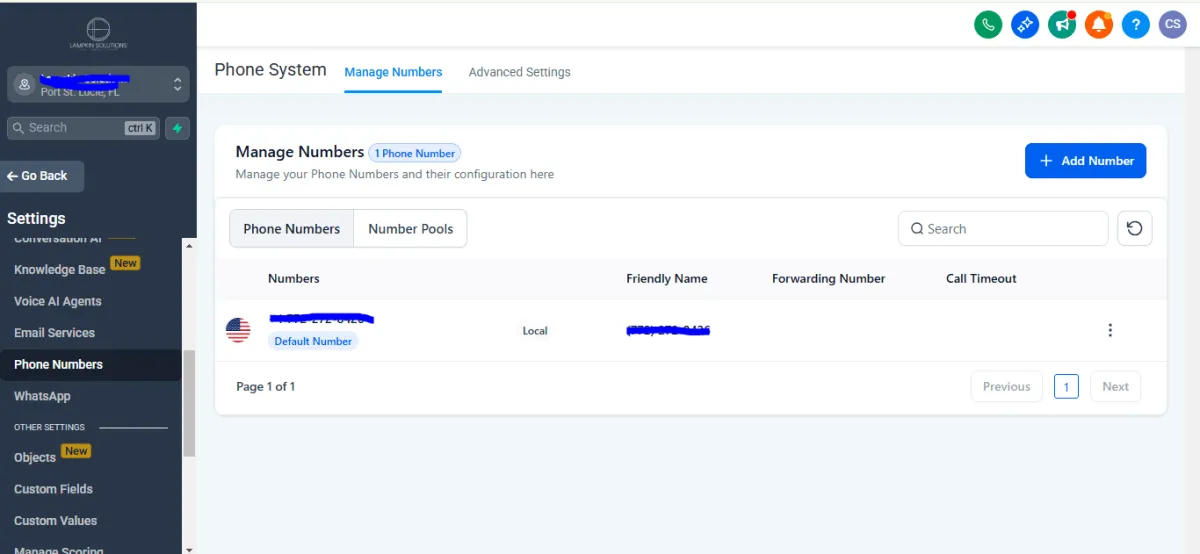Click the Numbers column header
Screen dimensions: 1200x554
coord(294,279)
